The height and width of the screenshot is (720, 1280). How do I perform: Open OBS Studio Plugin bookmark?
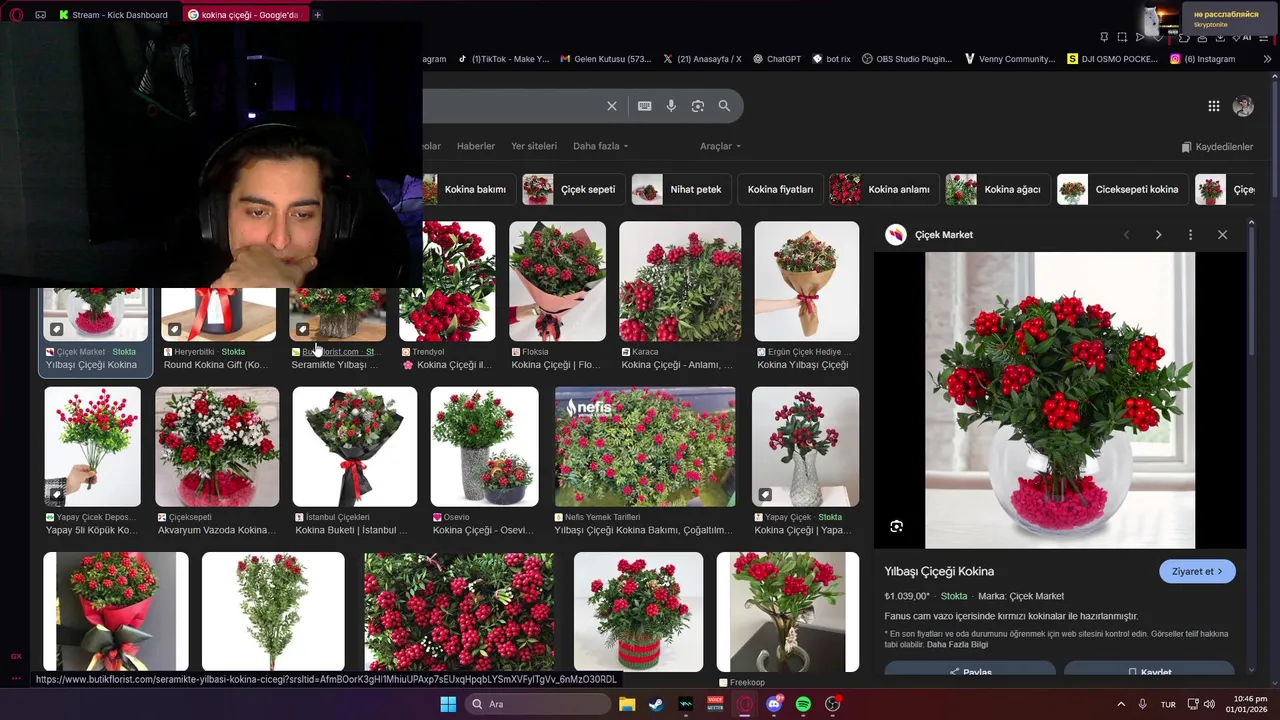coord(907,59)
